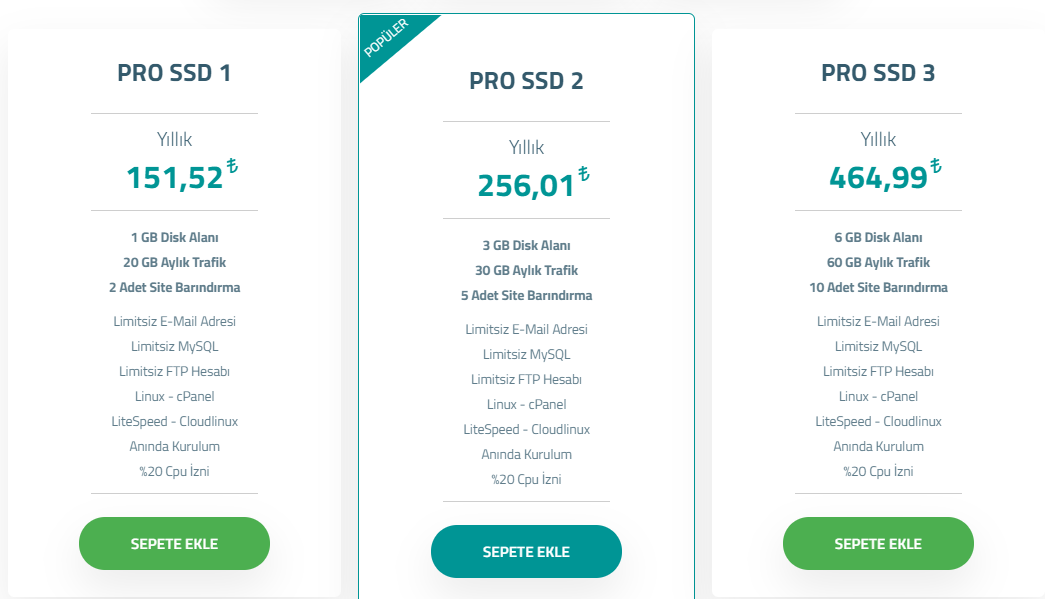Select the lira sign after 464,99
Image resolution: width=1045 pixels, height=599 pixels.
pos(936,166)
